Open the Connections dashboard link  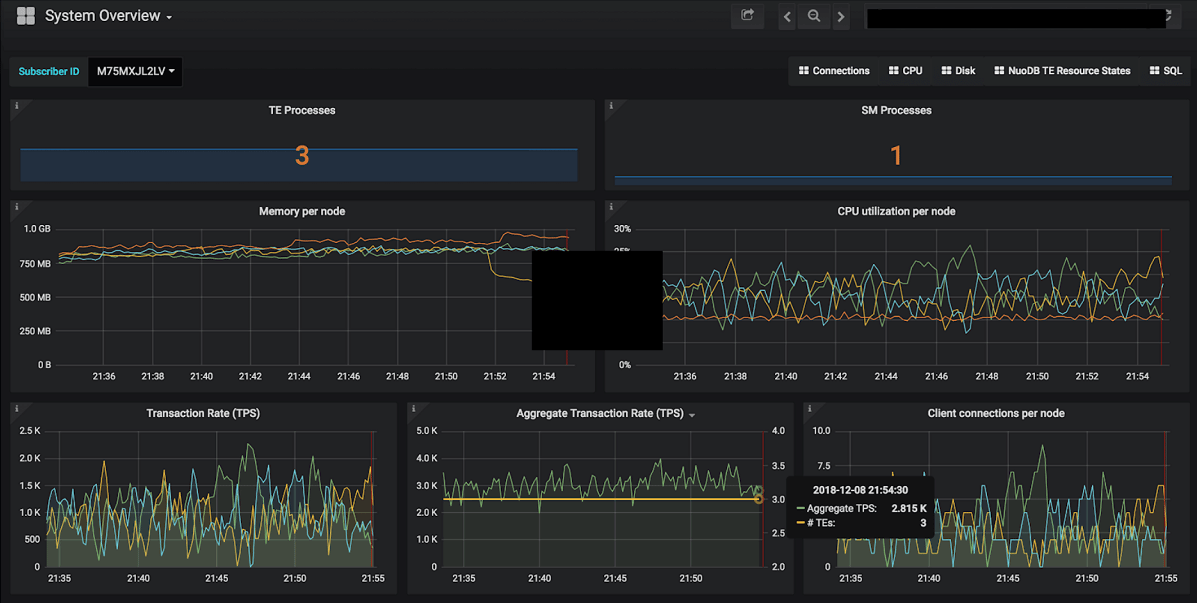click(834, 71)
